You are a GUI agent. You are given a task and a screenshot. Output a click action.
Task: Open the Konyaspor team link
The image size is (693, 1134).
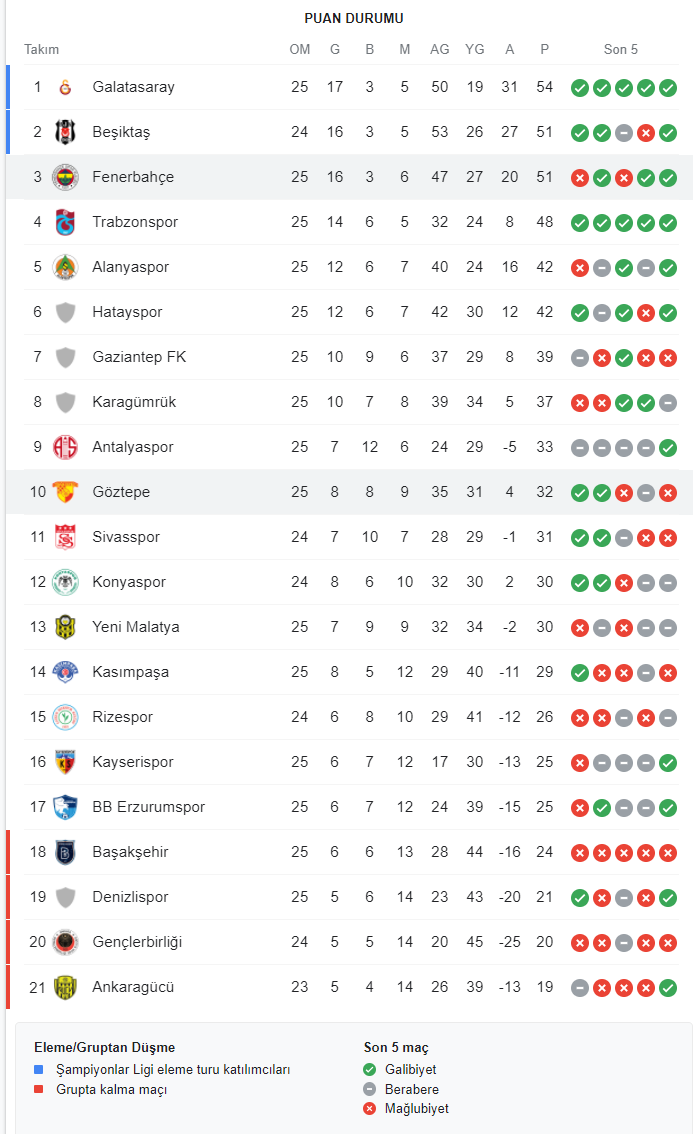click(x=129, y=582)
